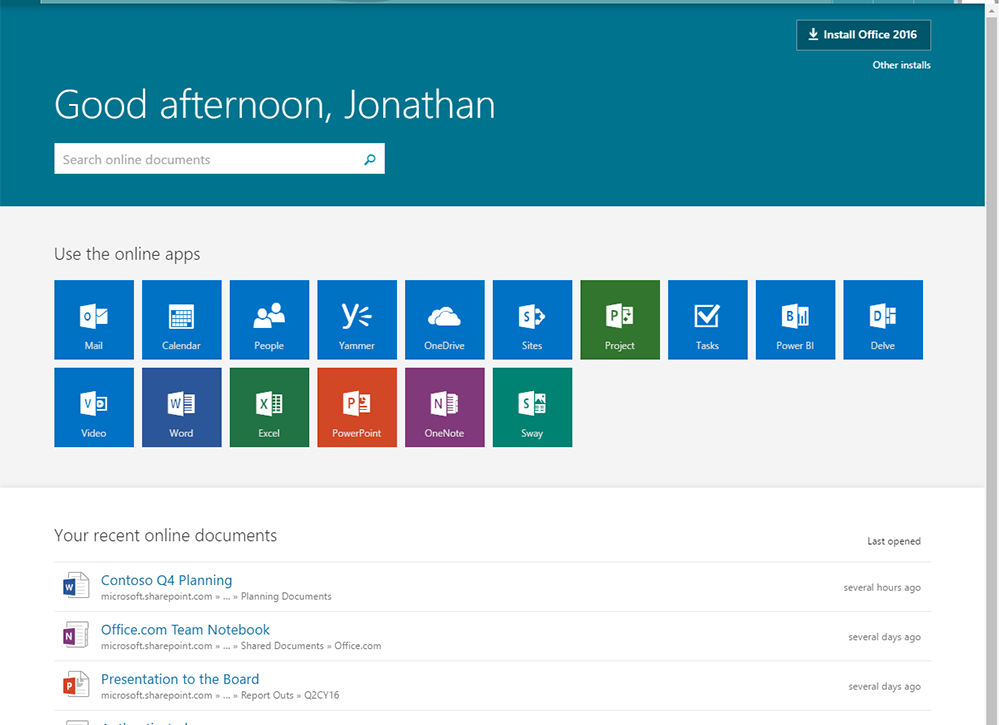Click the search magnifier icon
Screen dimensions: 1000x725
tap(370, 159)
